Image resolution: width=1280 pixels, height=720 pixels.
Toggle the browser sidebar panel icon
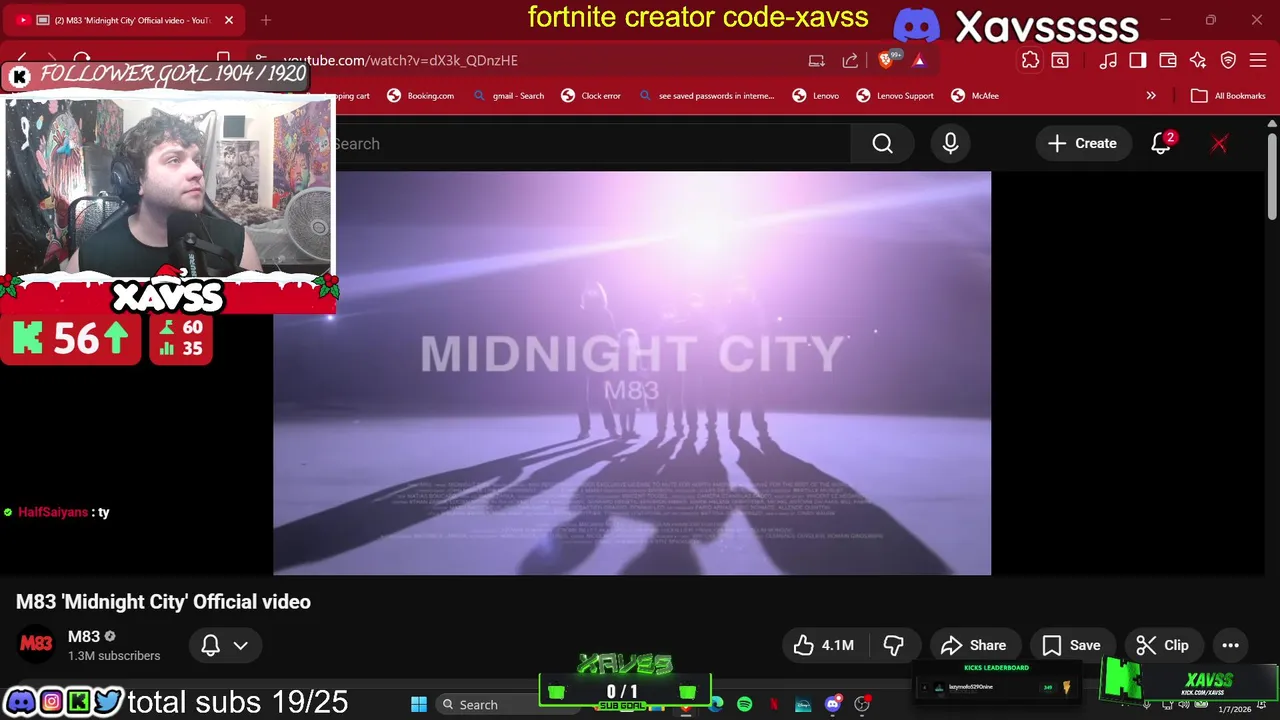[x=1138, y=60]
